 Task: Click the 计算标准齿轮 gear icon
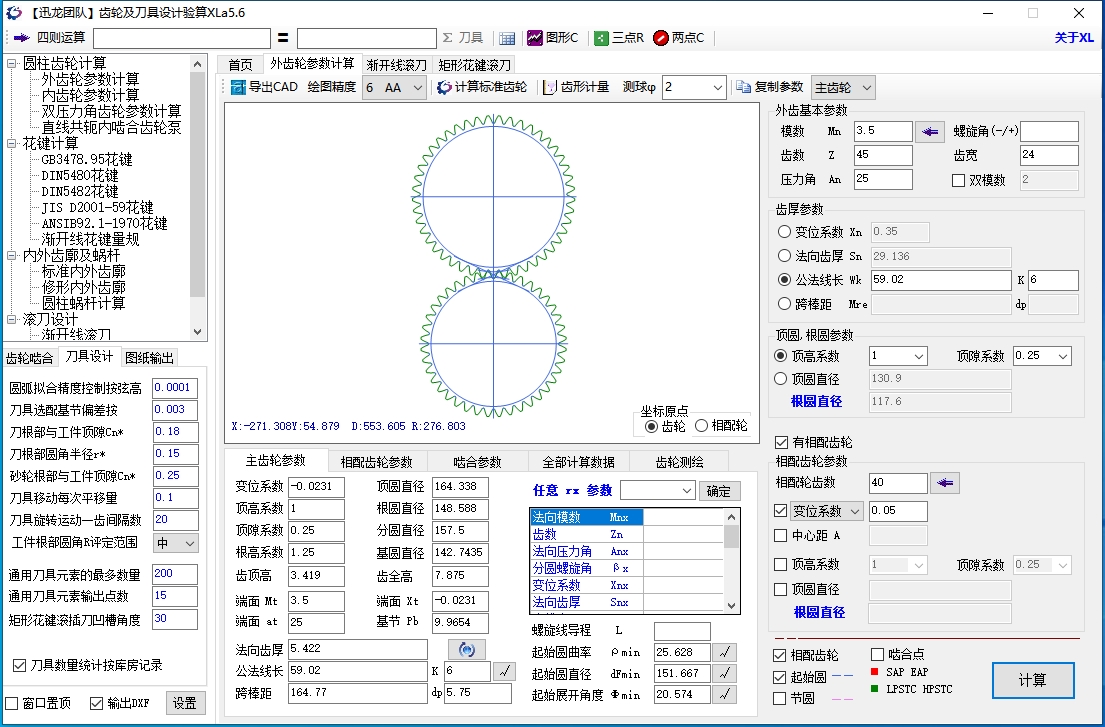tap(444, 87)
